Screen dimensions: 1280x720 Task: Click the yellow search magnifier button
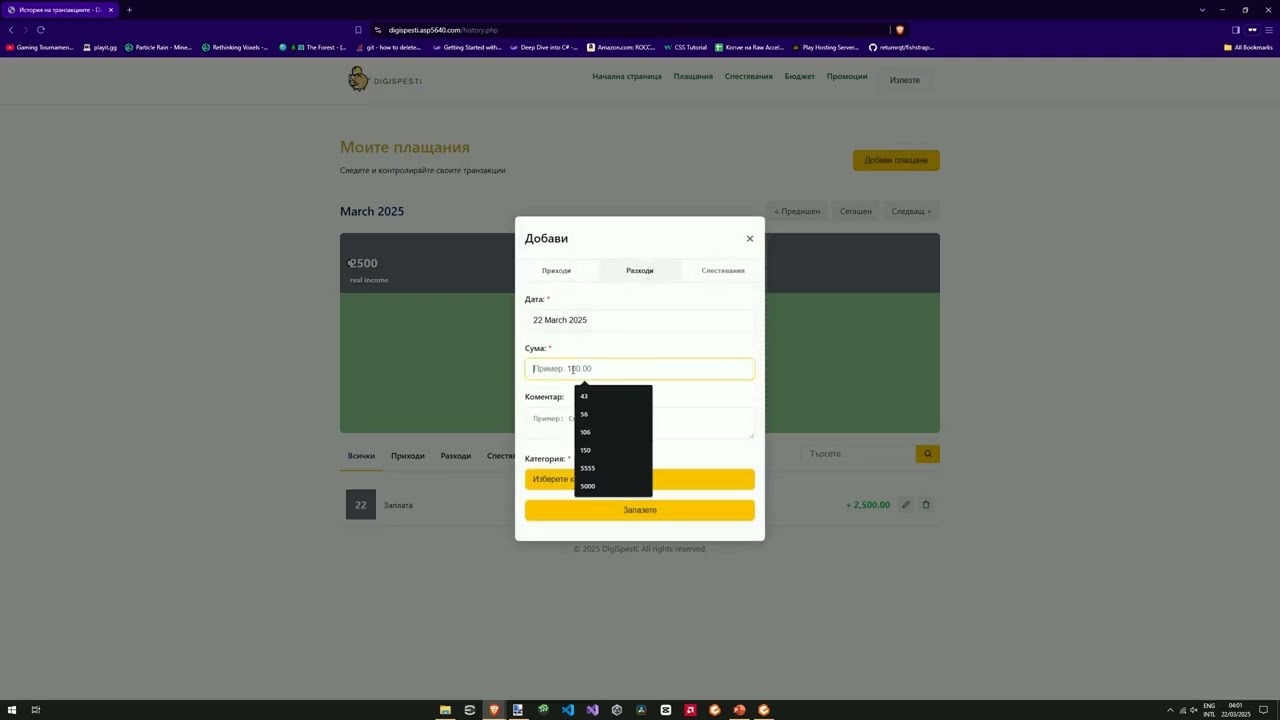[927, 454]
